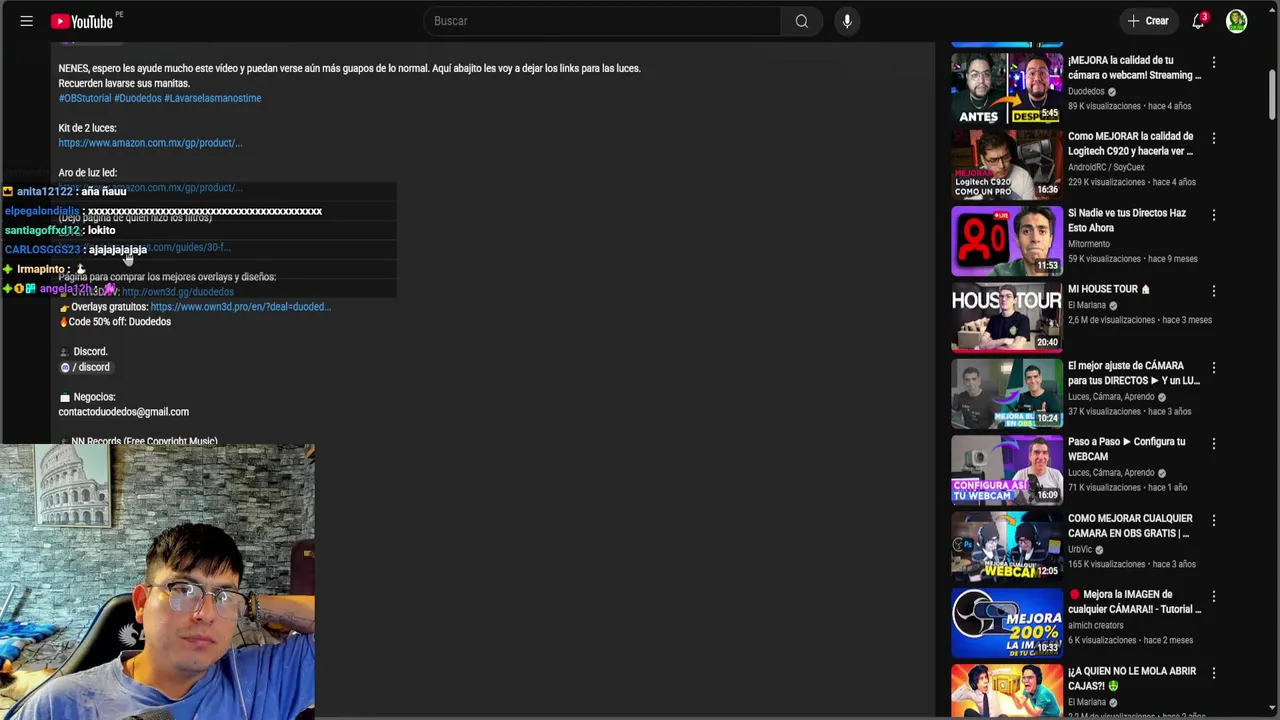Click the AndroidRC / SoyCuex channel name
1280x720 pixels.
point(1106,168)
